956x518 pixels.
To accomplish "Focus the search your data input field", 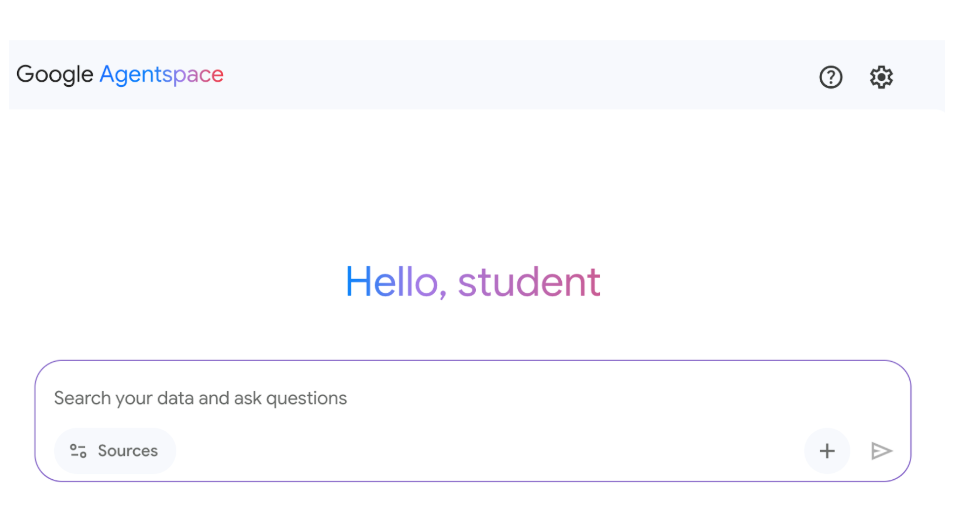I will tap(473, 398).
